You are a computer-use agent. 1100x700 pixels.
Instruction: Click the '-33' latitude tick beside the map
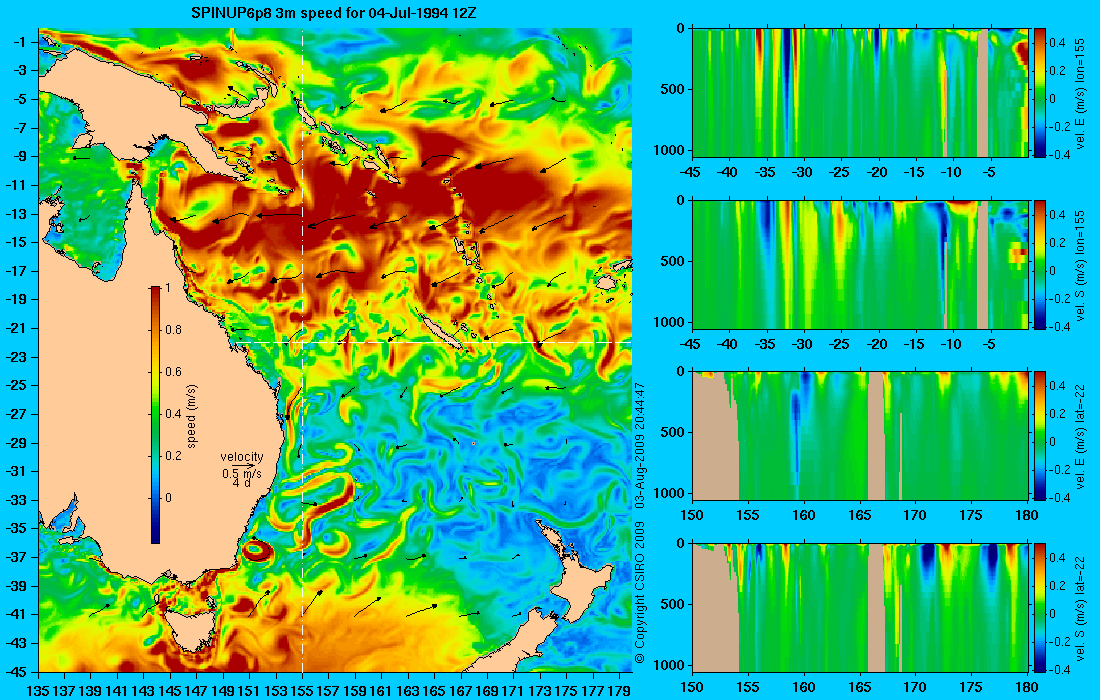click(x=15, y=500)
